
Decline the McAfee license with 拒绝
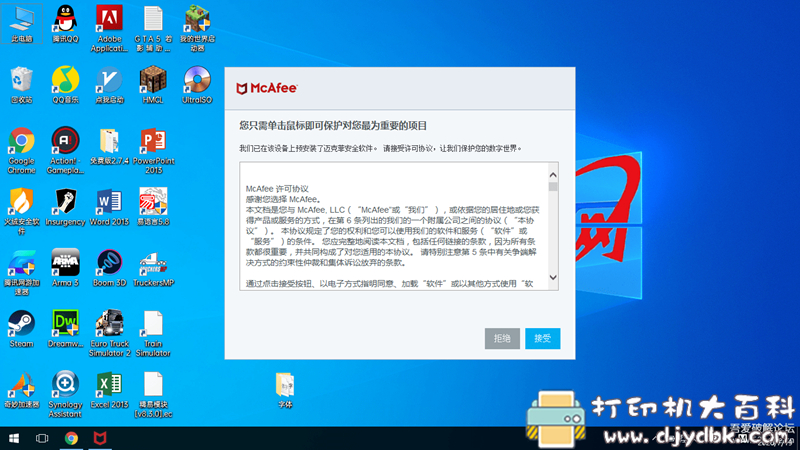coord(502,338)
